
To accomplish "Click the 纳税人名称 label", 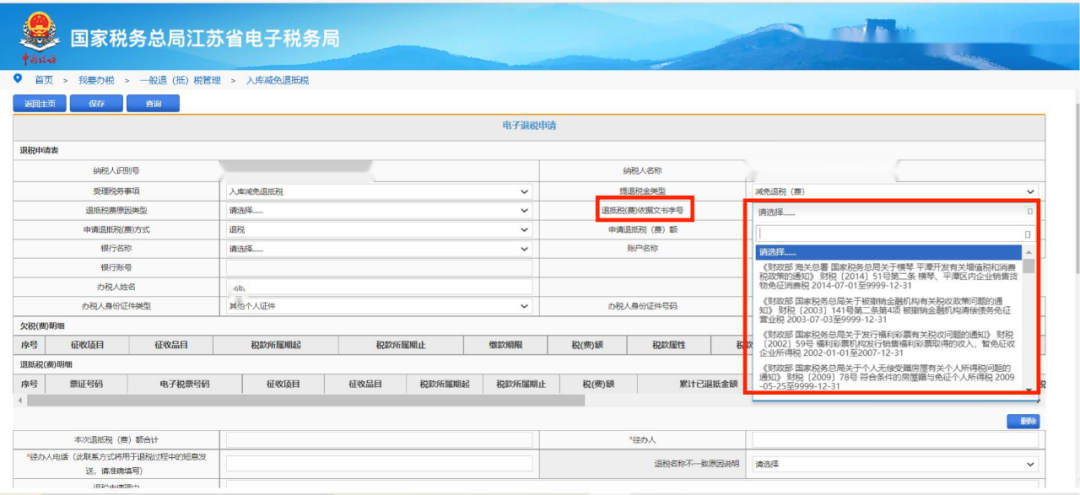I will point(643,171).
